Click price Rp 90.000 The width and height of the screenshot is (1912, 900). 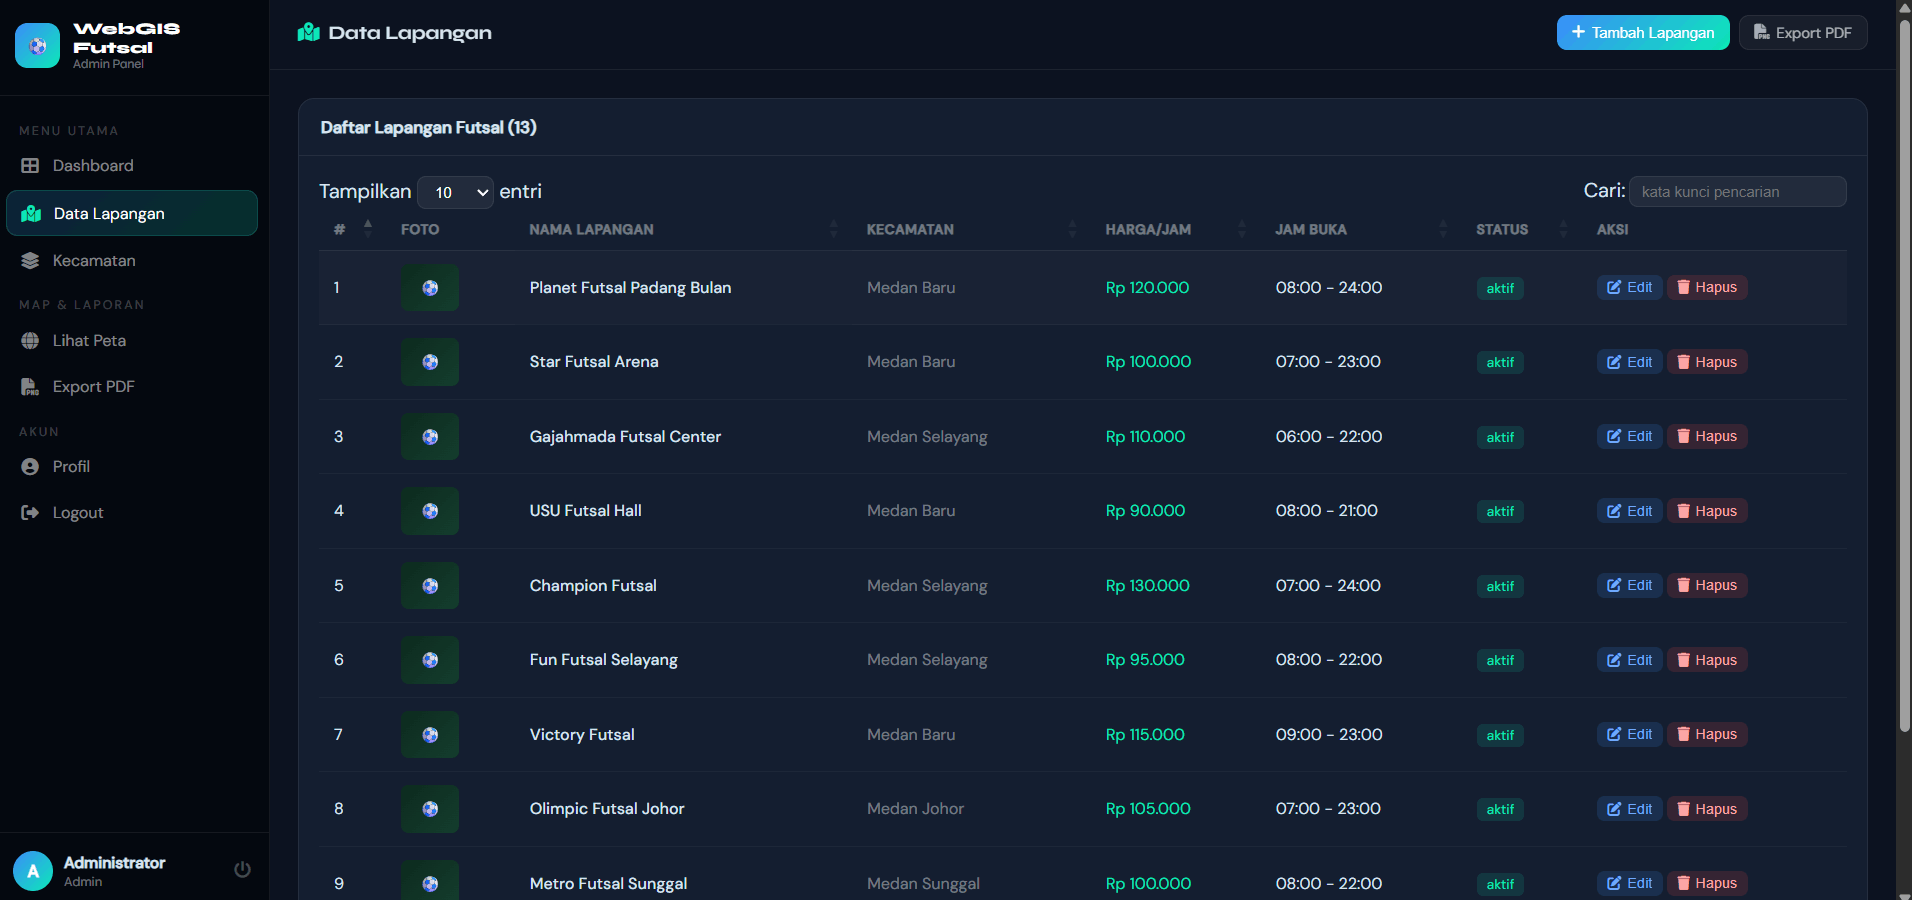coord(1145,511)
